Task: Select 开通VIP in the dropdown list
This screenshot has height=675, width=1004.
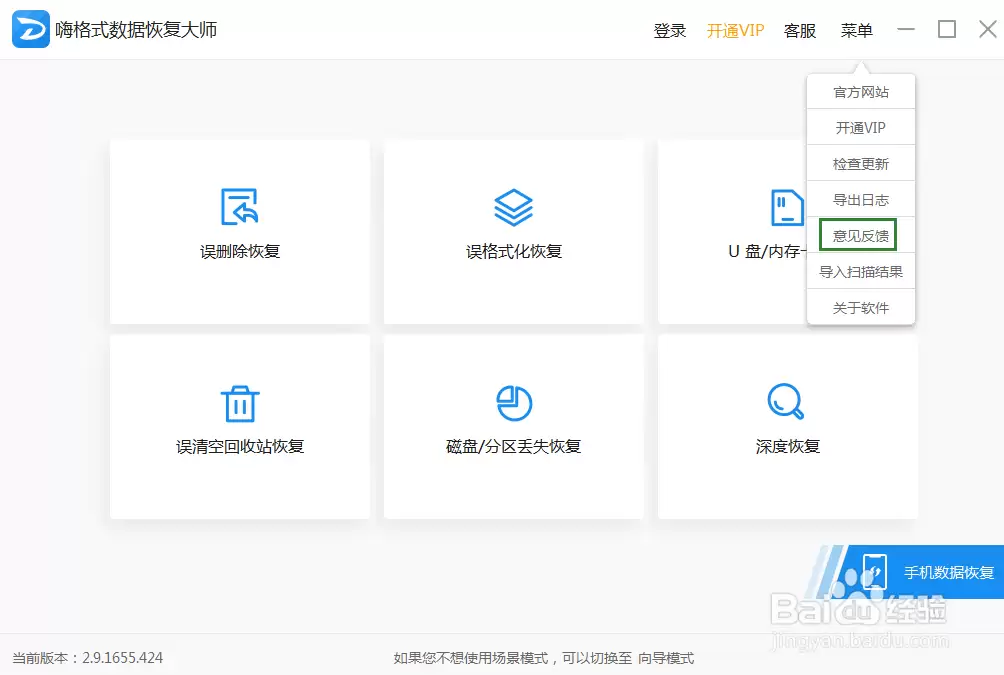Action: point(861,128)
